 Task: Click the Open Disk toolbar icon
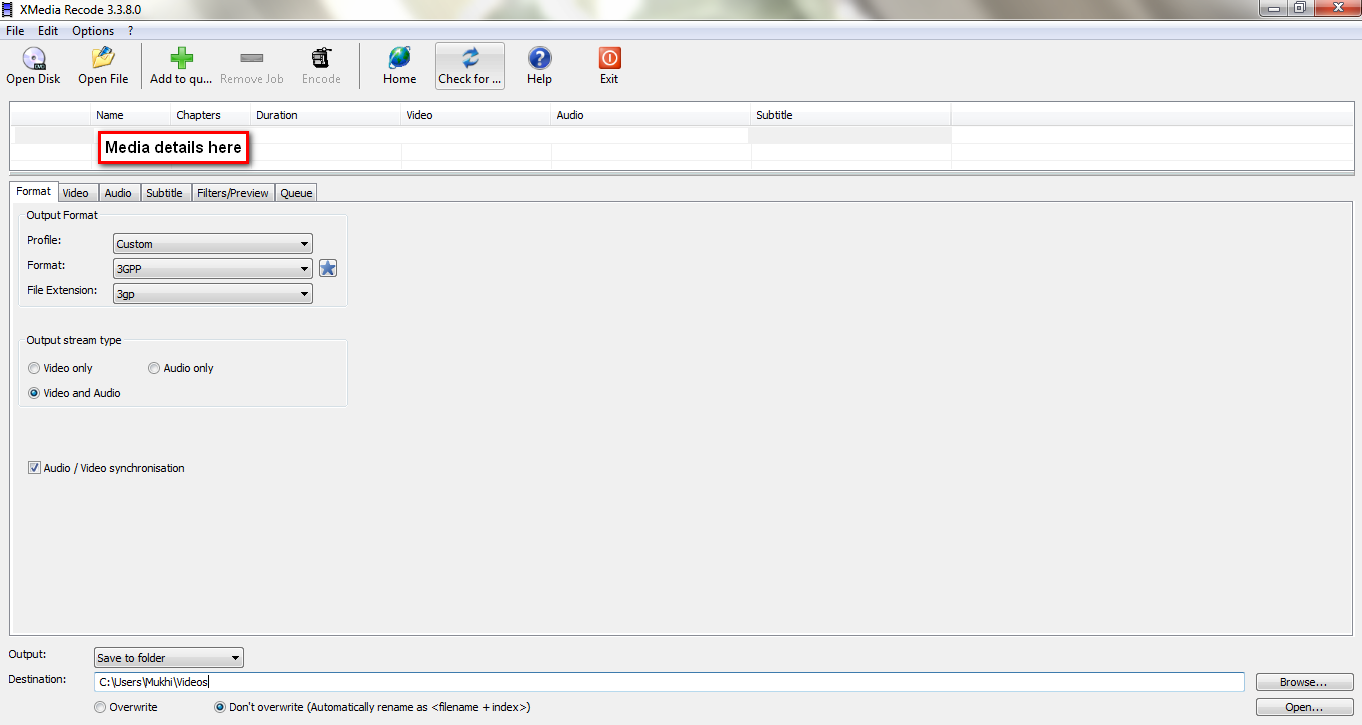point(34,58)
